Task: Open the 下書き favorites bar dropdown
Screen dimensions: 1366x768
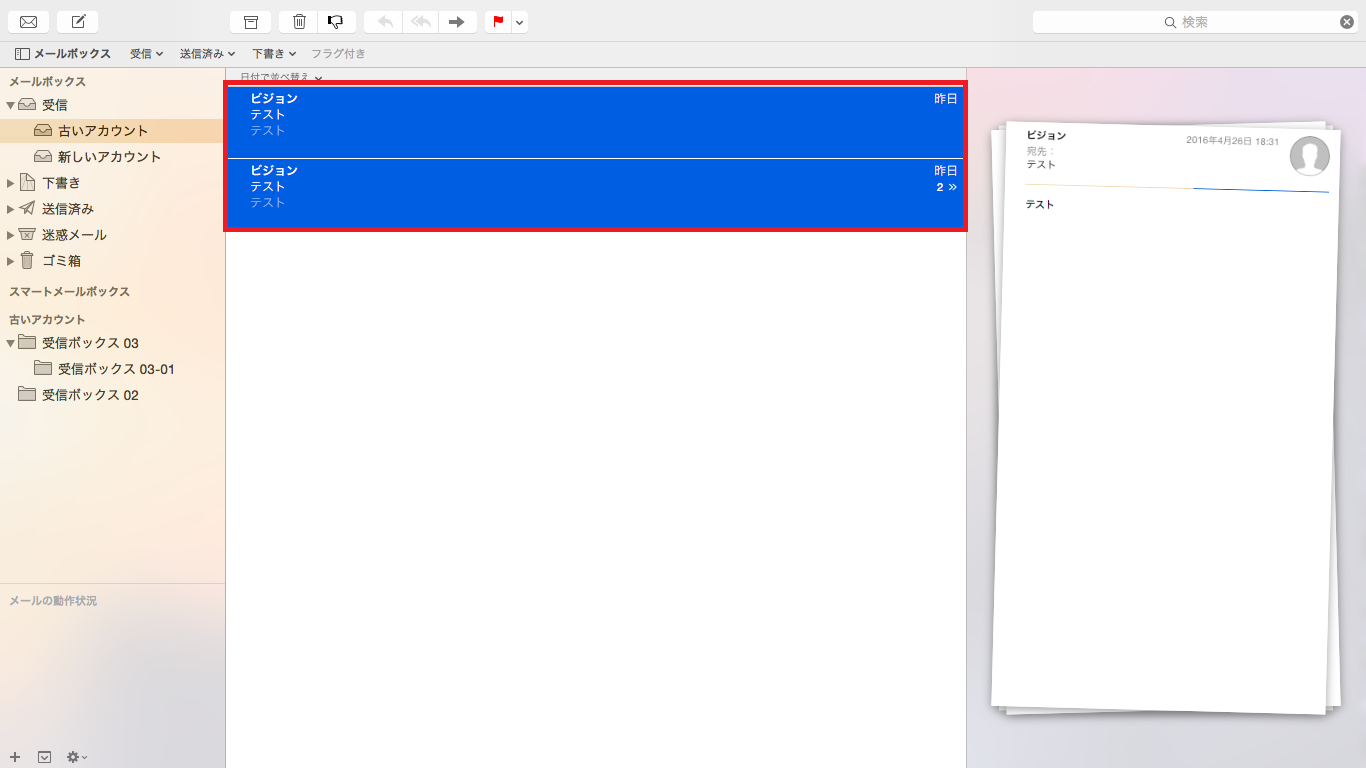Action: click(x=274, y=54)
